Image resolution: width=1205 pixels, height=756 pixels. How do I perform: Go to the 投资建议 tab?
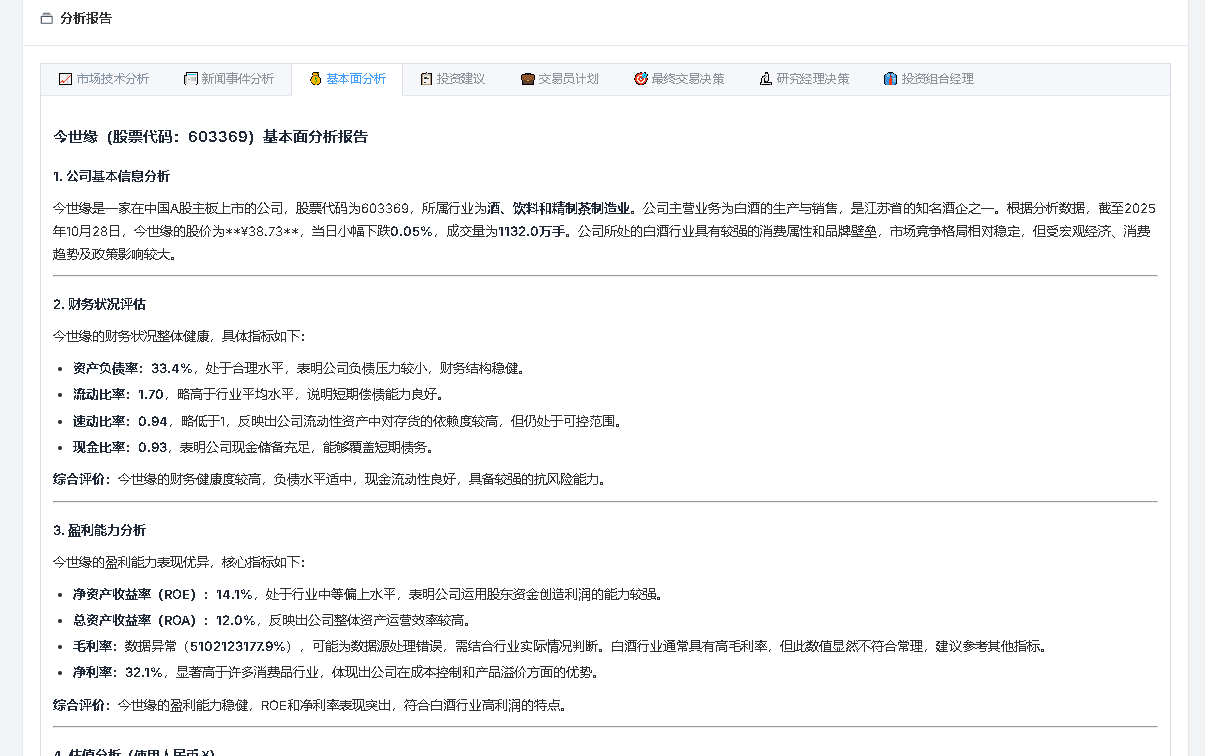[452, 79]
